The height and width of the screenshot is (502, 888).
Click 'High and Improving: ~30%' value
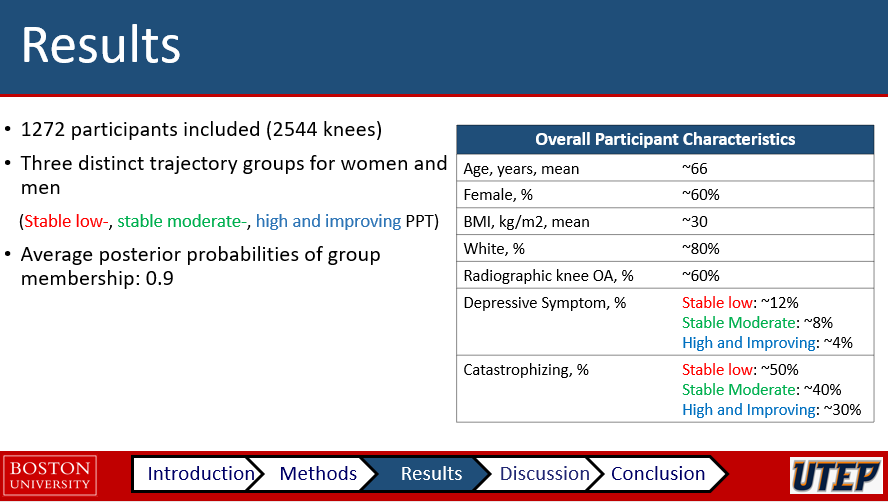(x=771, y=410)
